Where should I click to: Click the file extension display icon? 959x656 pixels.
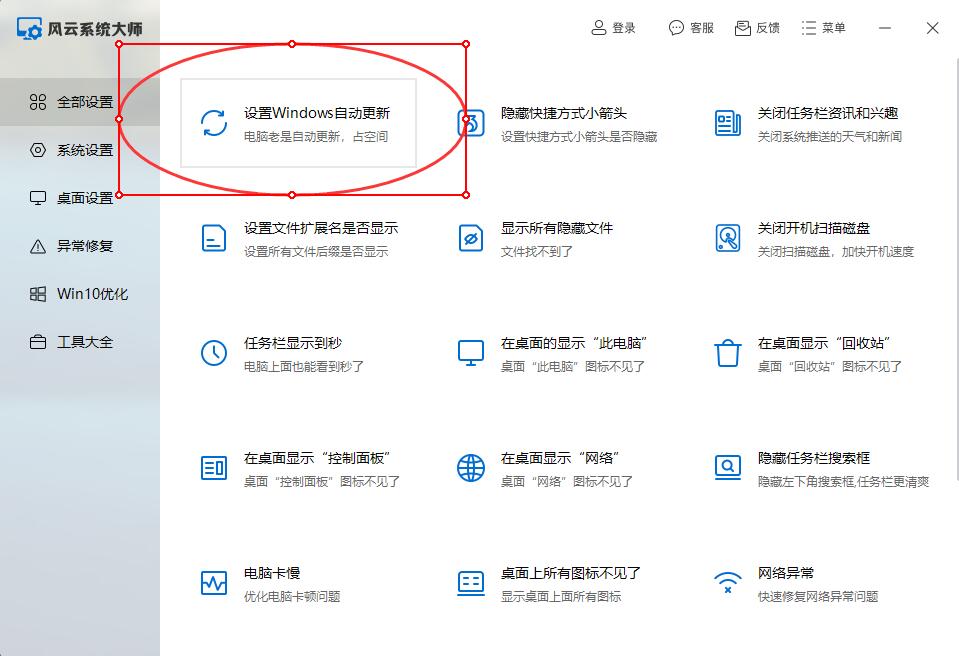pos(214,238)
